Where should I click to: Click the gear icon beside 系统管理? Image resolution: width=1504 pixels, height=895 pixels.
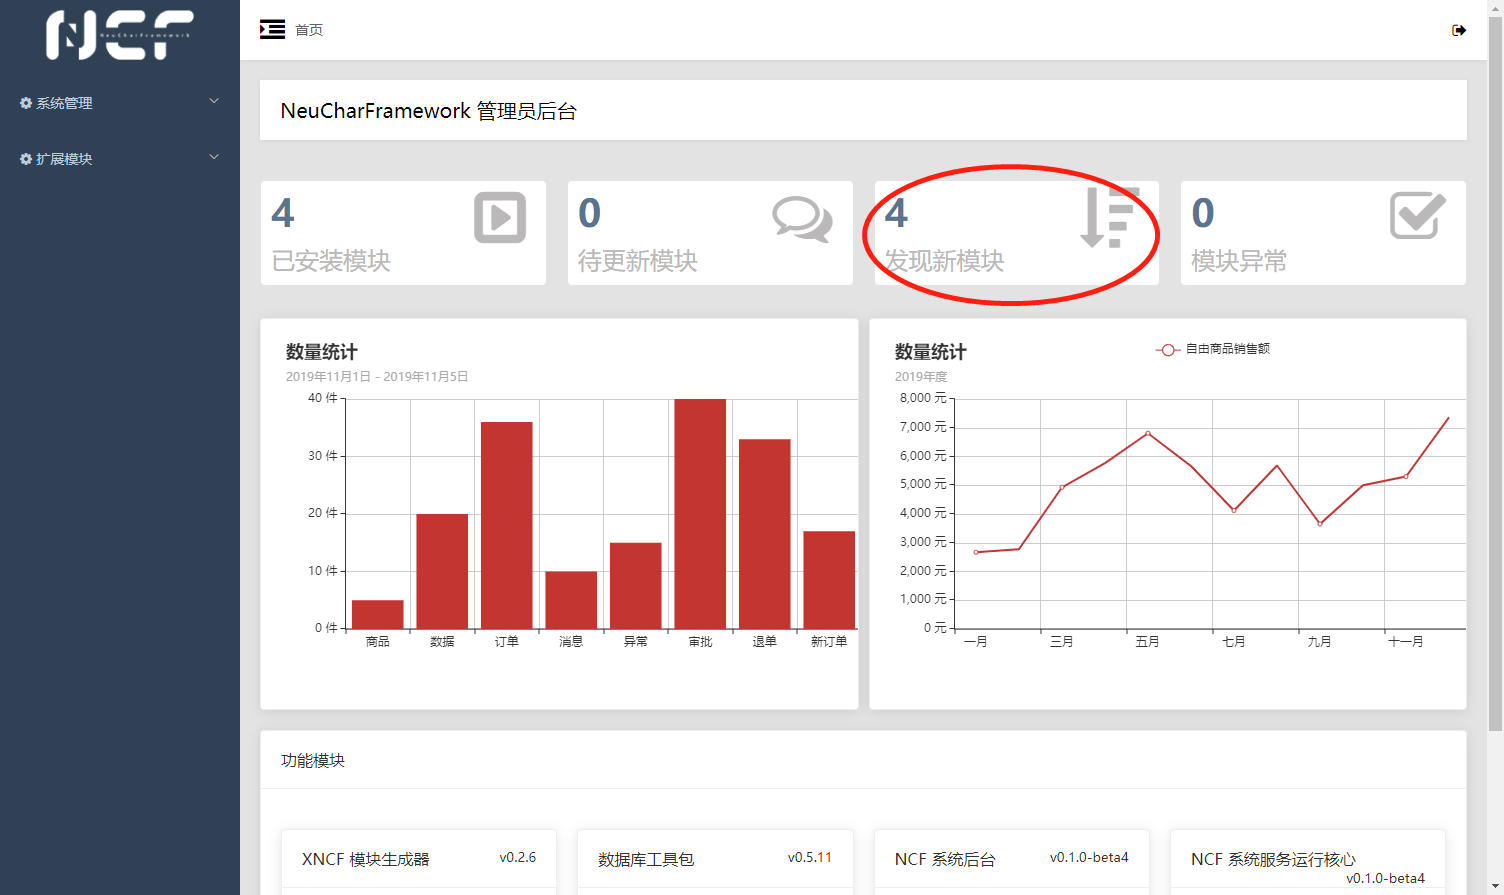tap(26, 103)
